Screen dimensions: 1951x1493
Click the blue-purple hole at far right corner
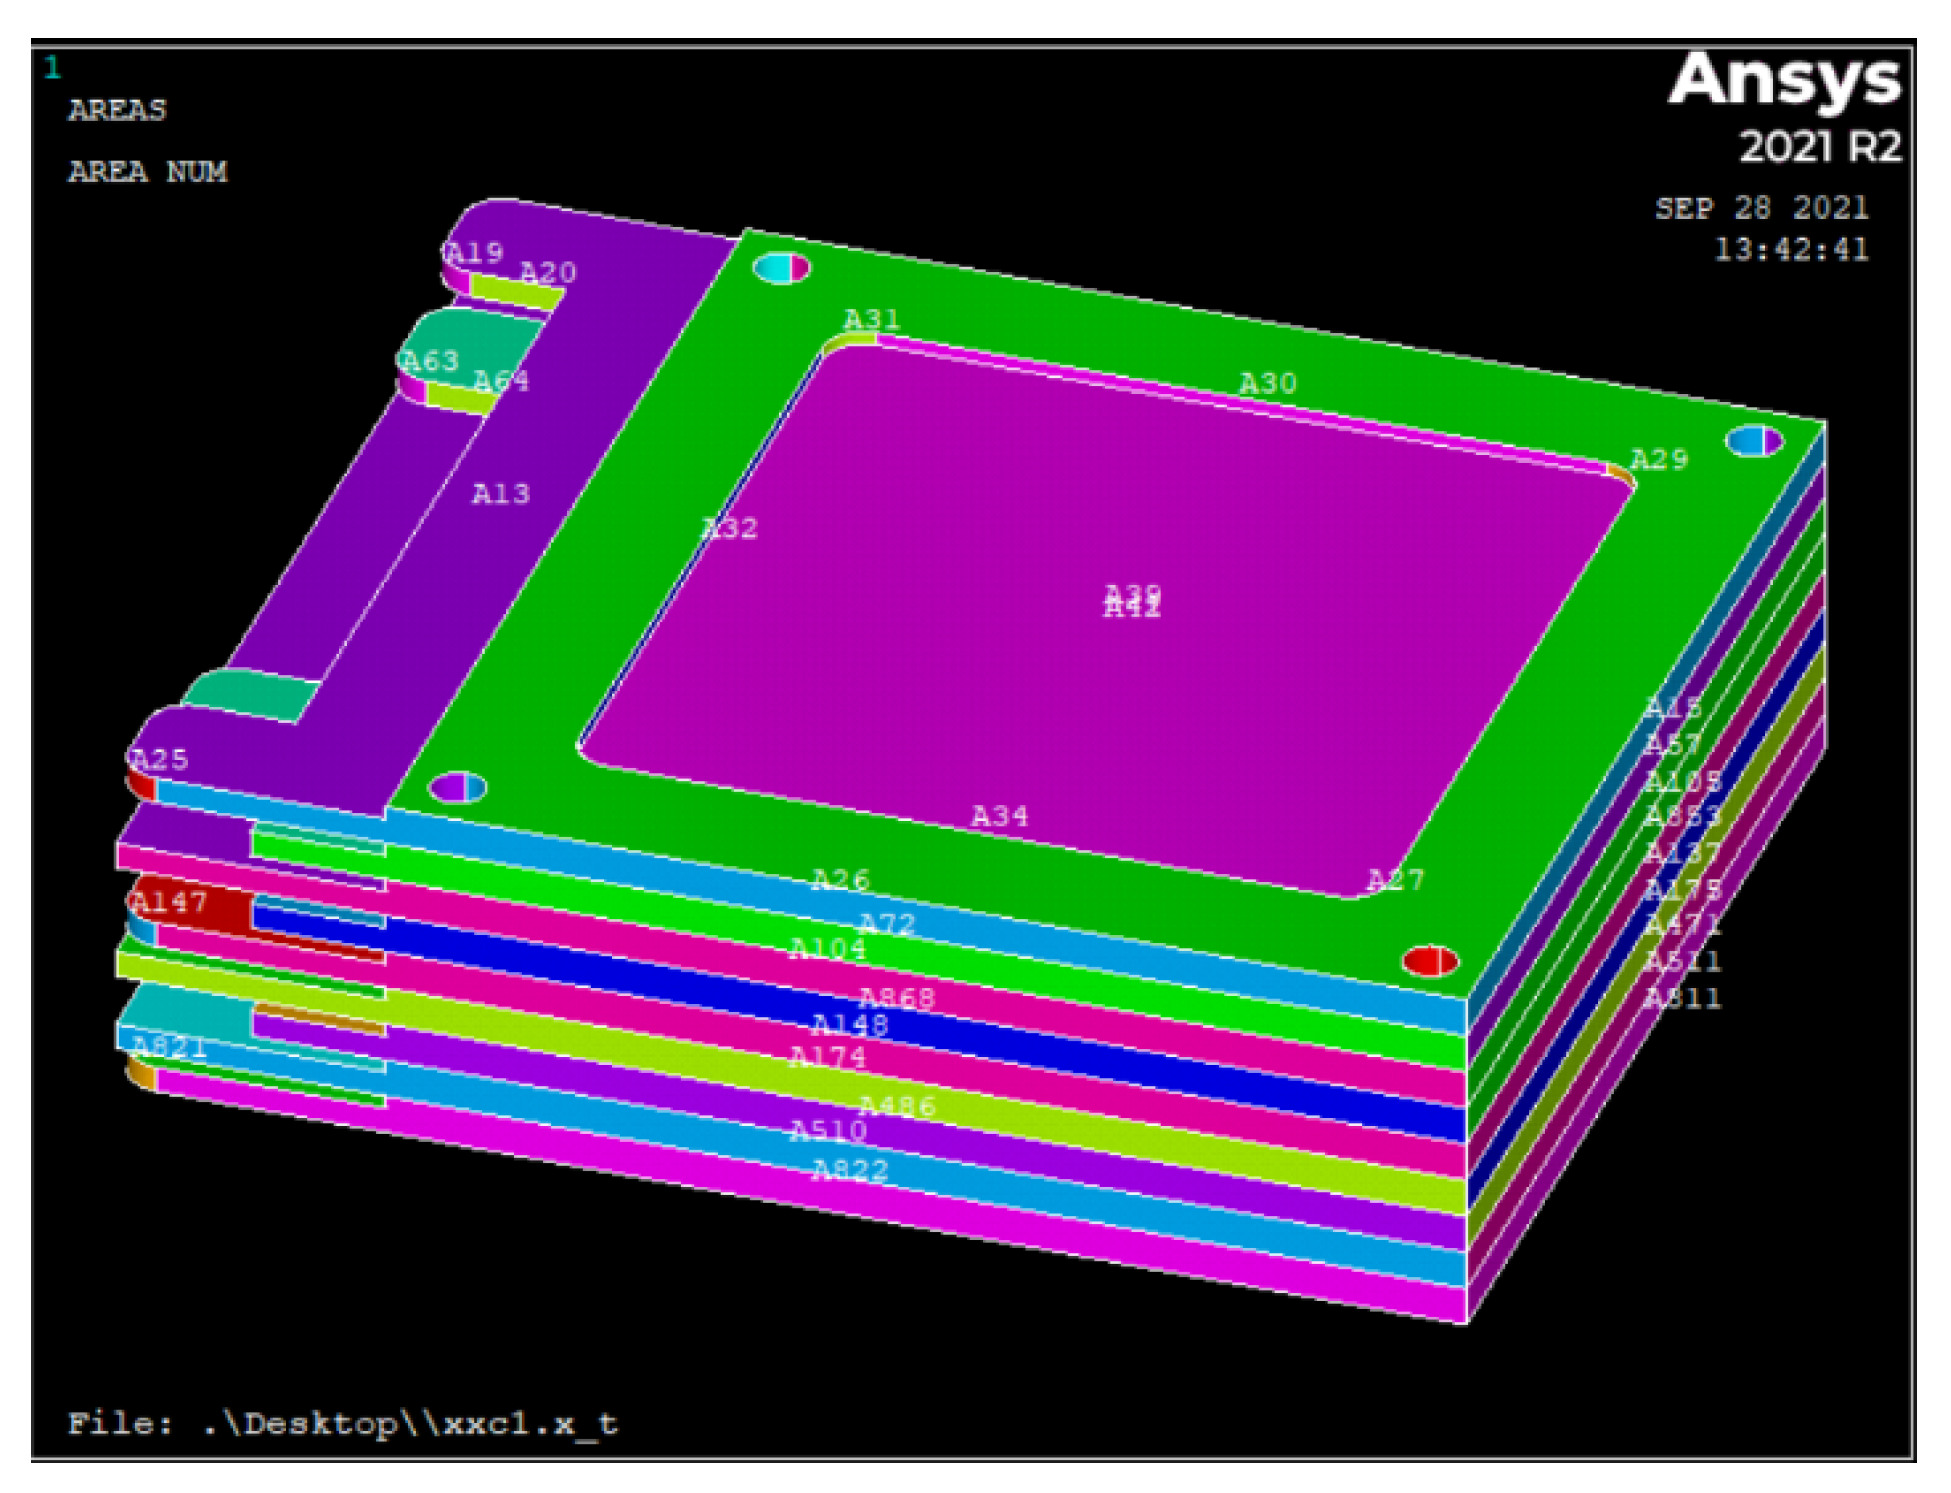1754,441
